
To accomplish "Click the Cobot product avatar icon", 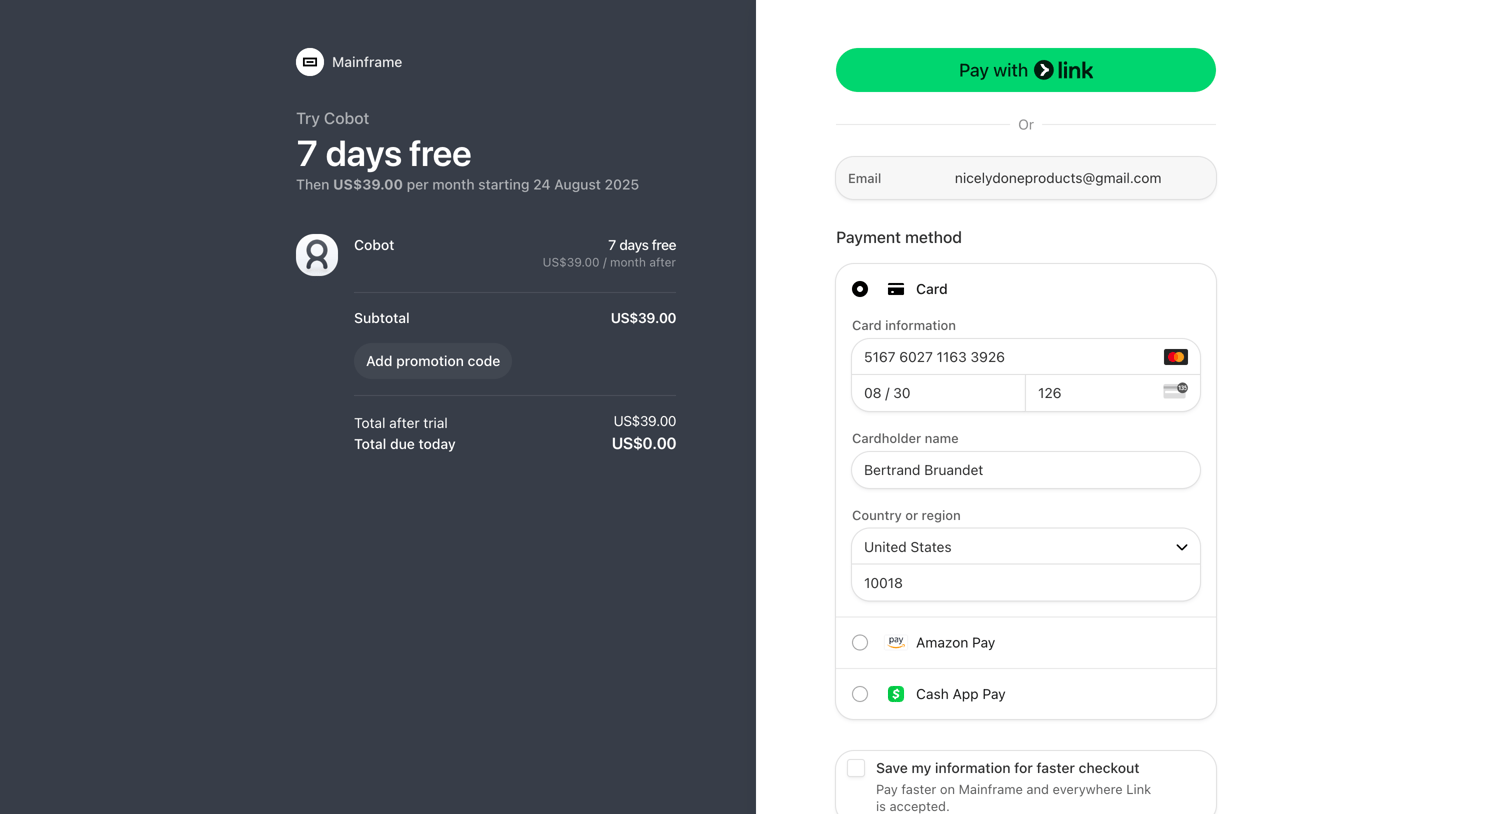I will click(x=317, y=255).
